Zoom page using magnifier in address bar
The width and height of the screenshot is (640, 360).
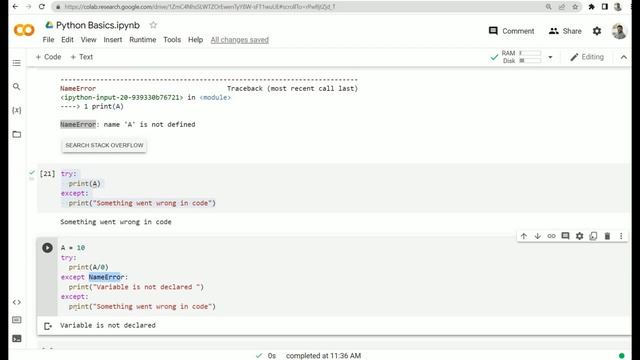549,7
